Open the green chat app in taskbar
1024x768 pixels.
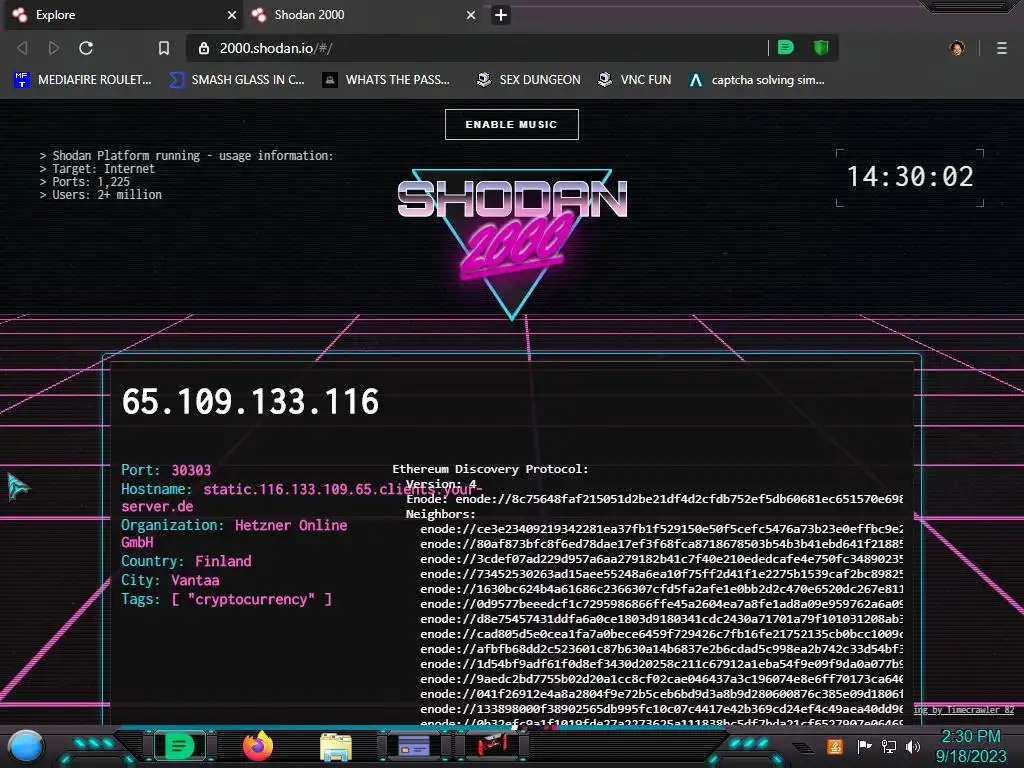pos(180,746)
